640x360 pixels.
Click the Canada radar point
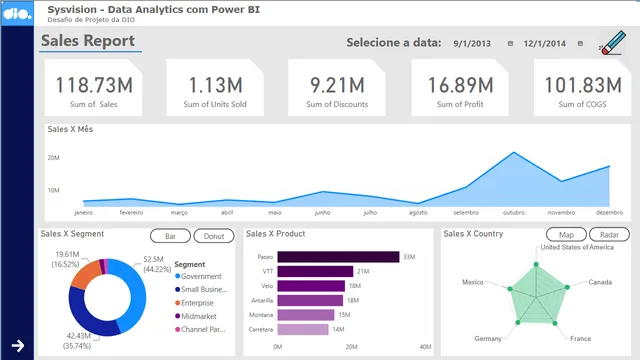click(x=567, y=287)
